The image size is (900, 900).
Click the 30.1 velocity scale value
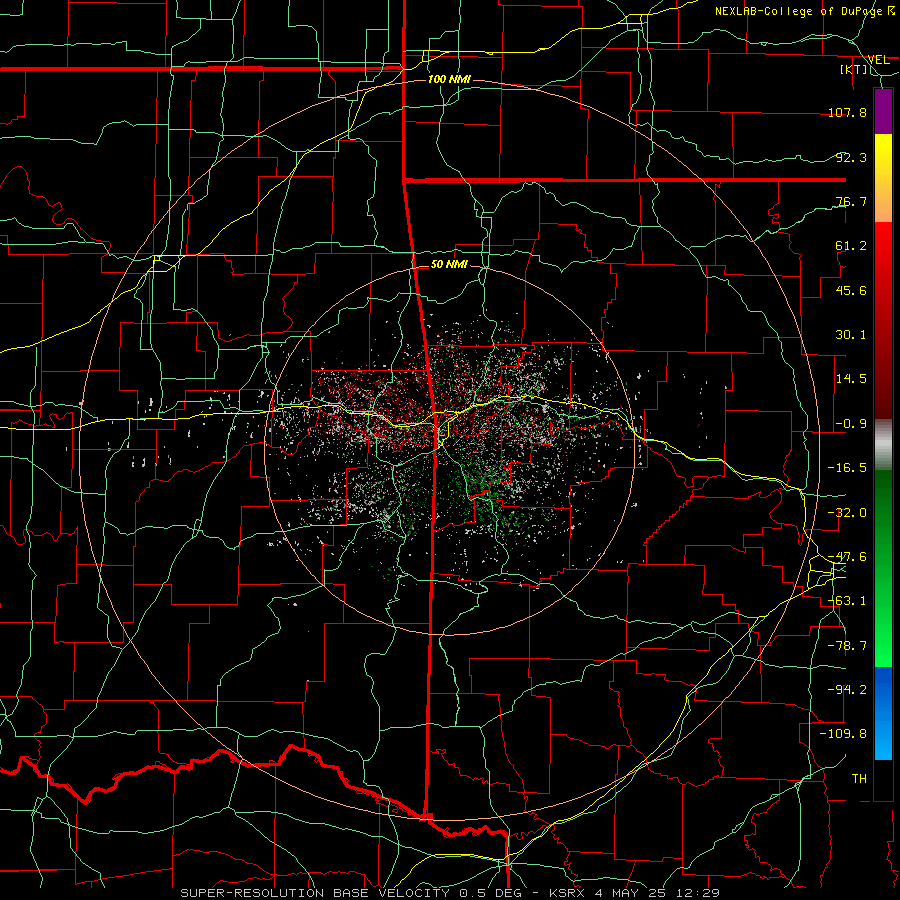[851, 335]
